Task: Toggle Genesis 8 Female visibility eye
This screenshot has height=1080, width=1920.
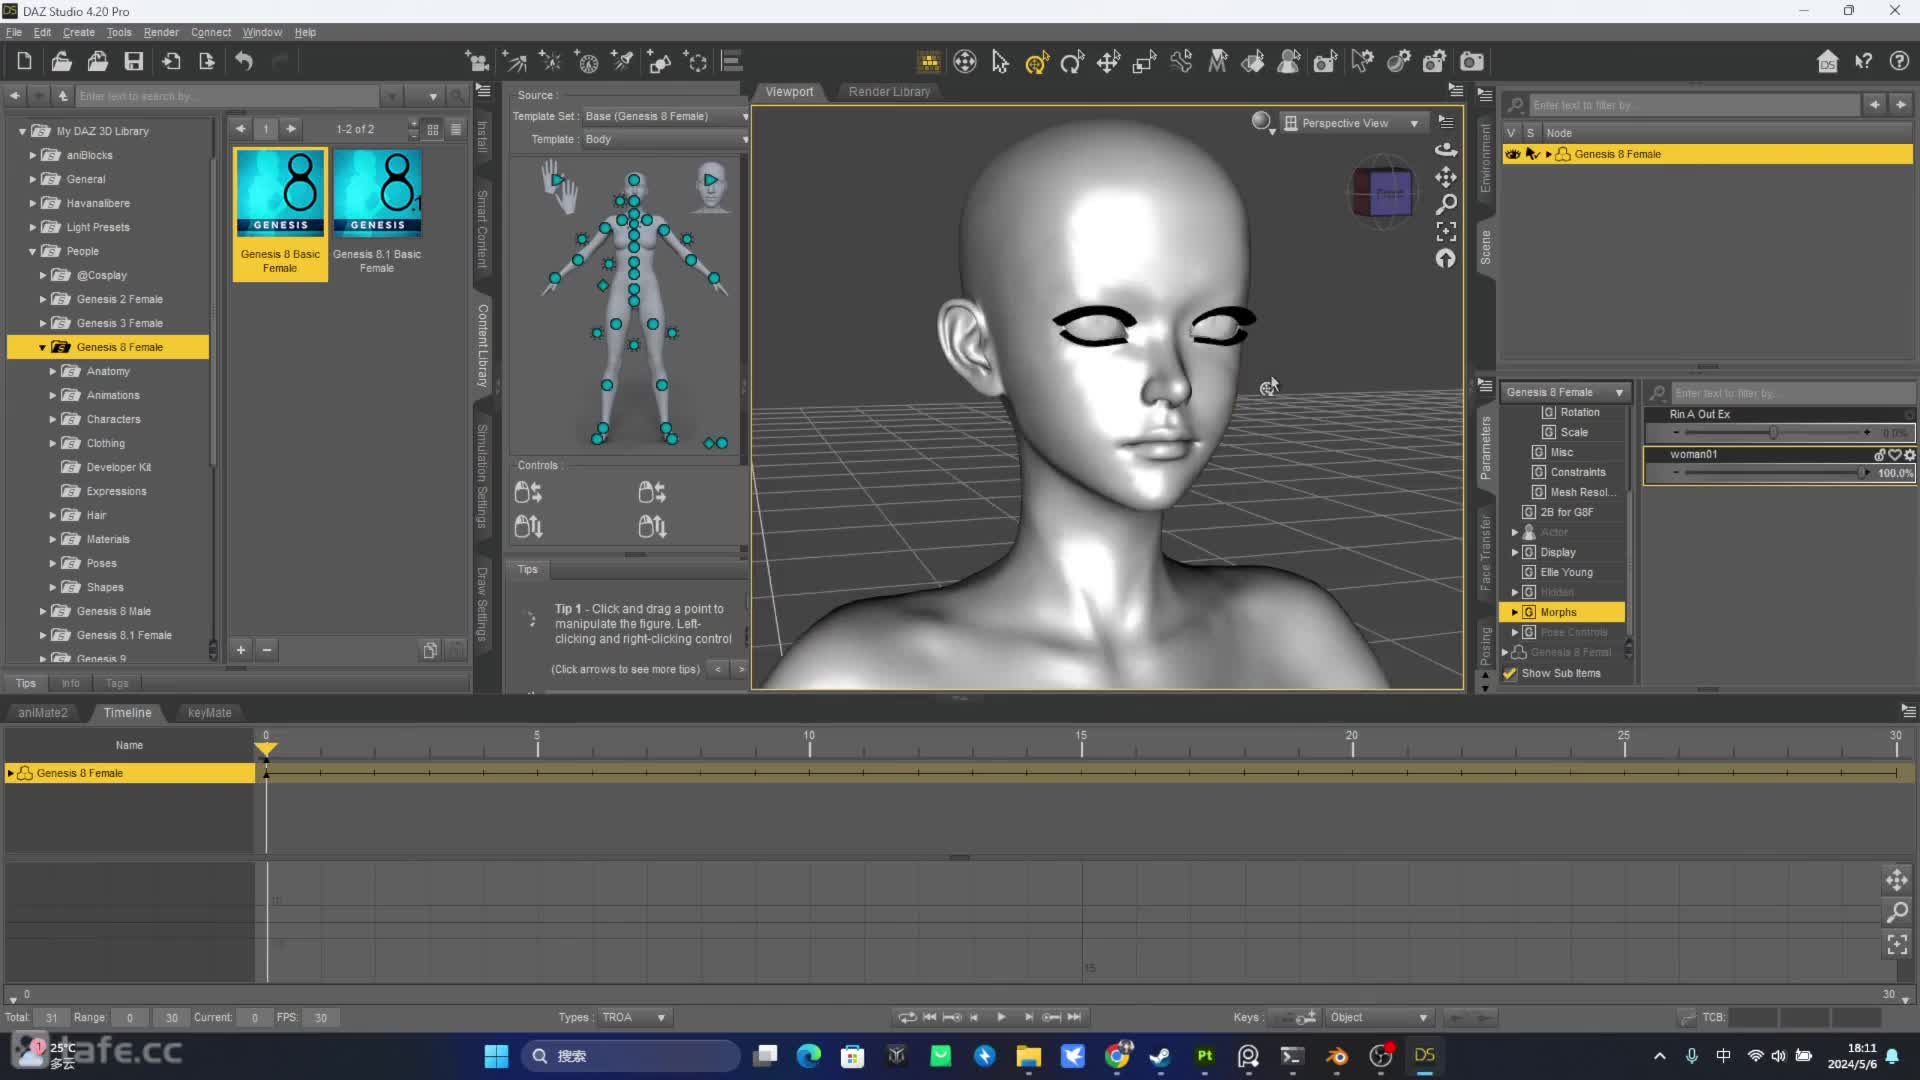Action: (x=1512, y=154)
